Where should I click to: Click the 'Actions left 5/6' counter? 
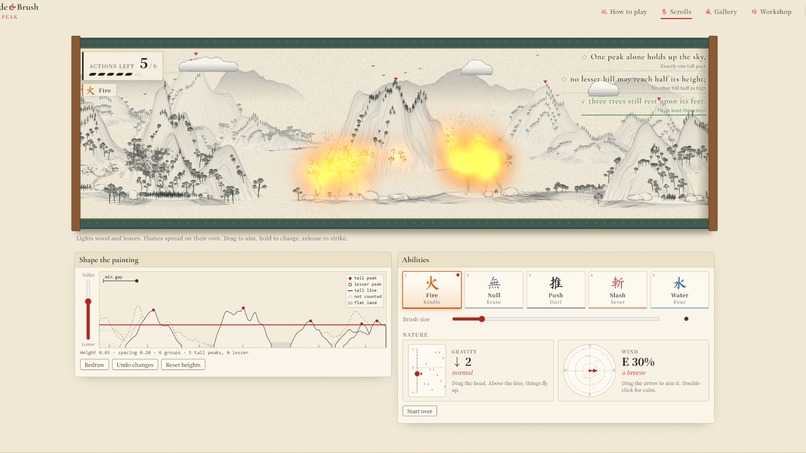[x=123, y=65]
